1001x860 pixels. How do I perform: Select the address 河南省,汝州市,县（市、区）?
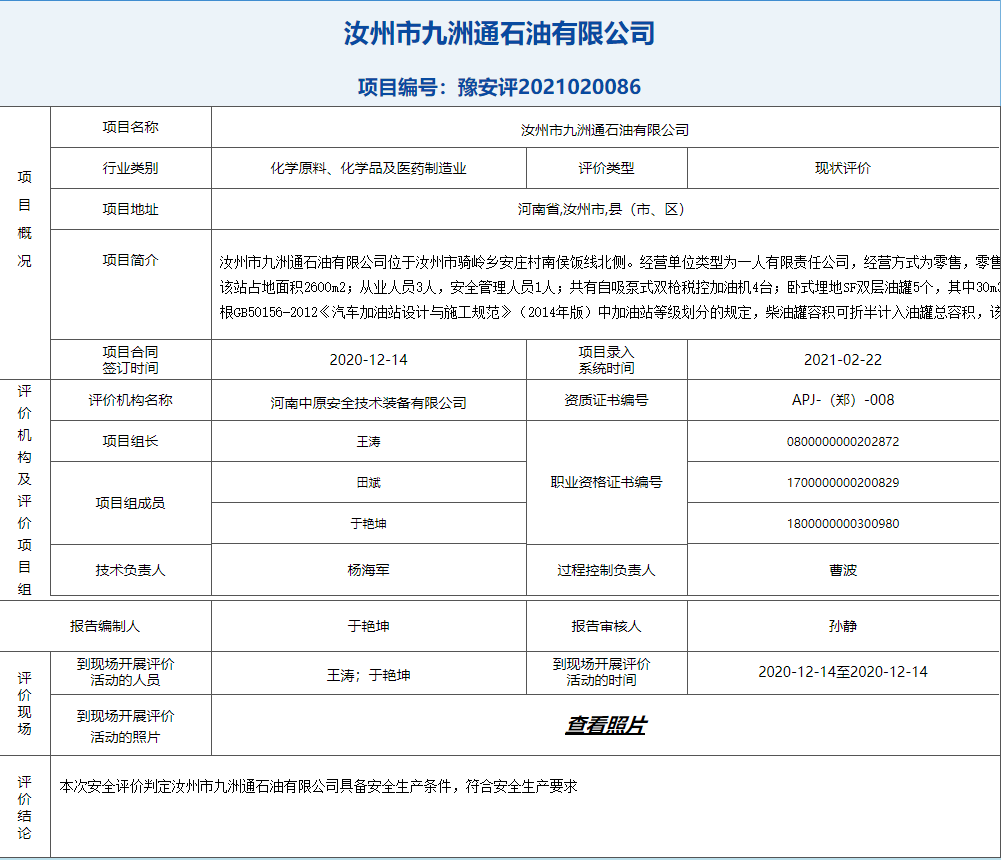tap(600, 210)
